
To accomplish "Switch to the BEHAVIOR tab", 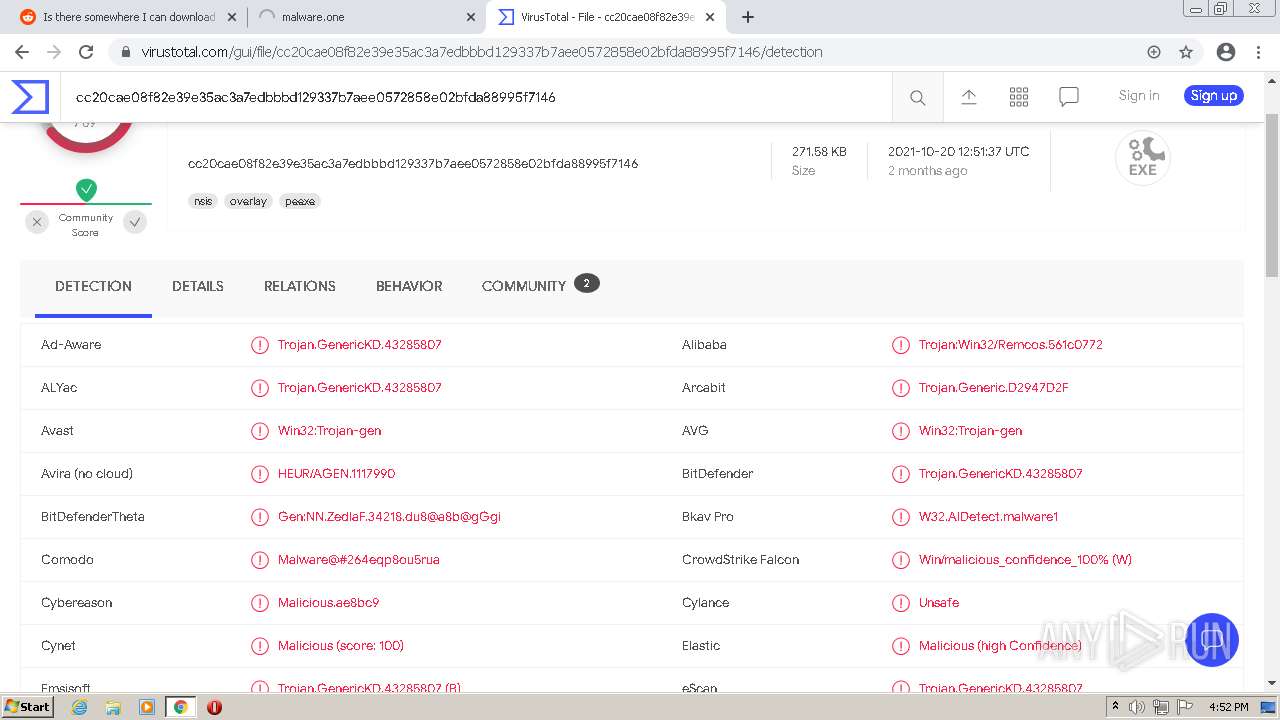I will click(x=409, y=286).
